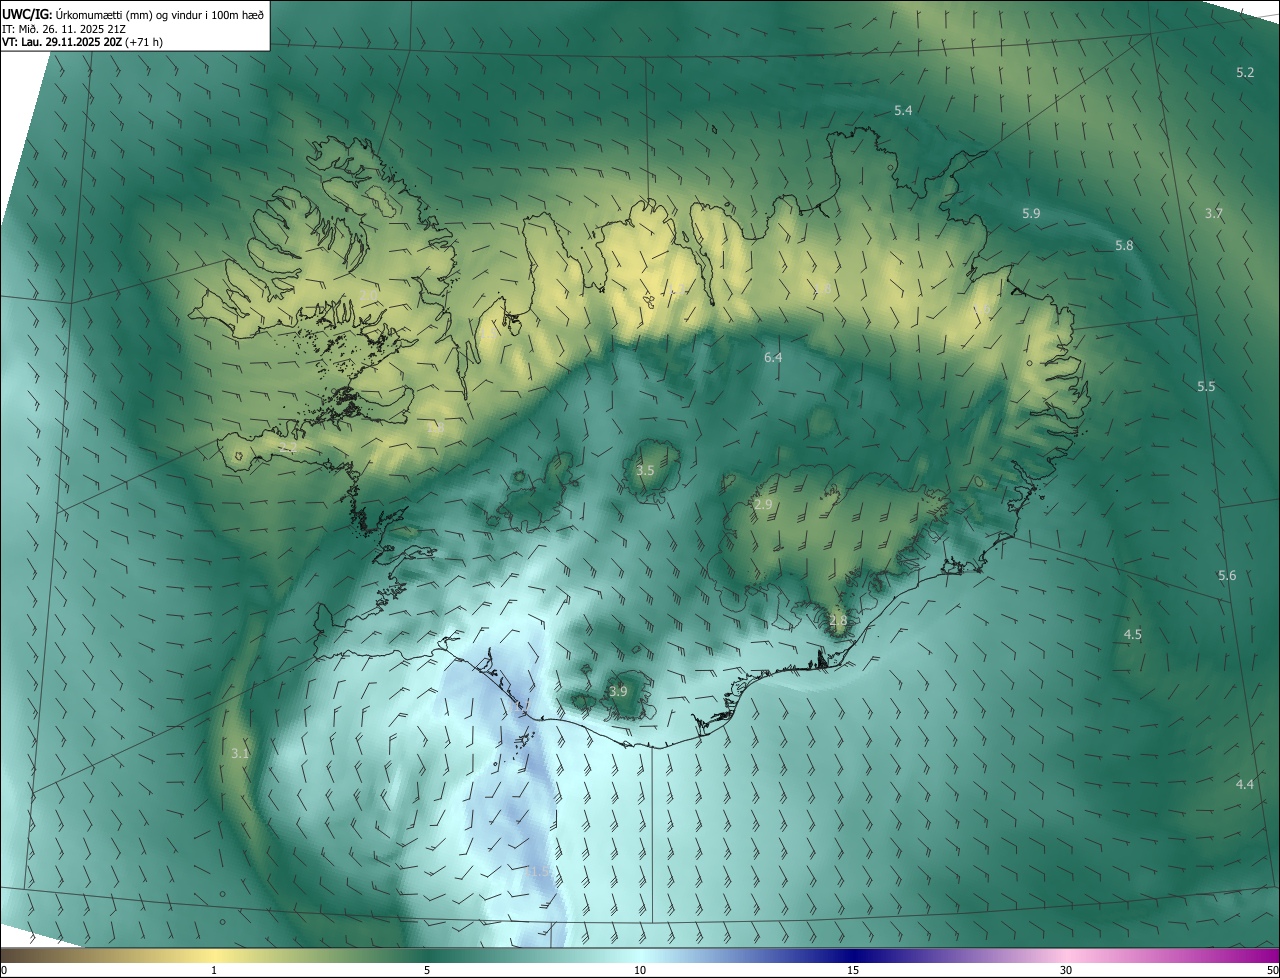Click the VT: Lau. 29.11.2025 20Z line
Viewport: 1280px width, 978px height.
pos(82,42)
